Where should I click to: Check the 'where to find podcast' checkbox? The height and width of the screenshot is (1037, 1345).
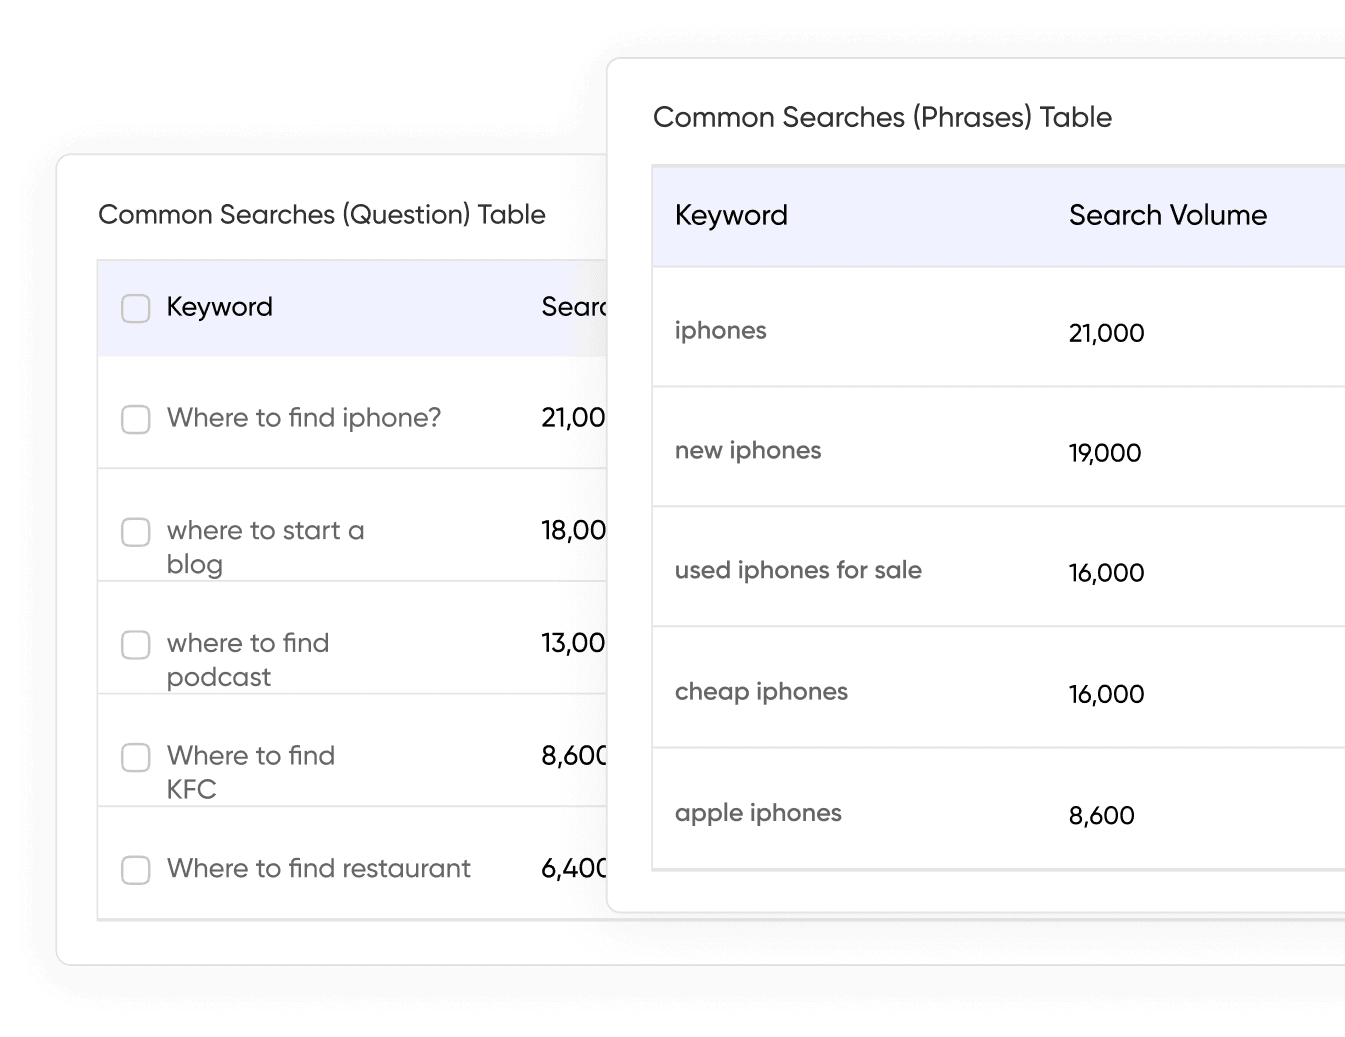(x=135, y=645)
